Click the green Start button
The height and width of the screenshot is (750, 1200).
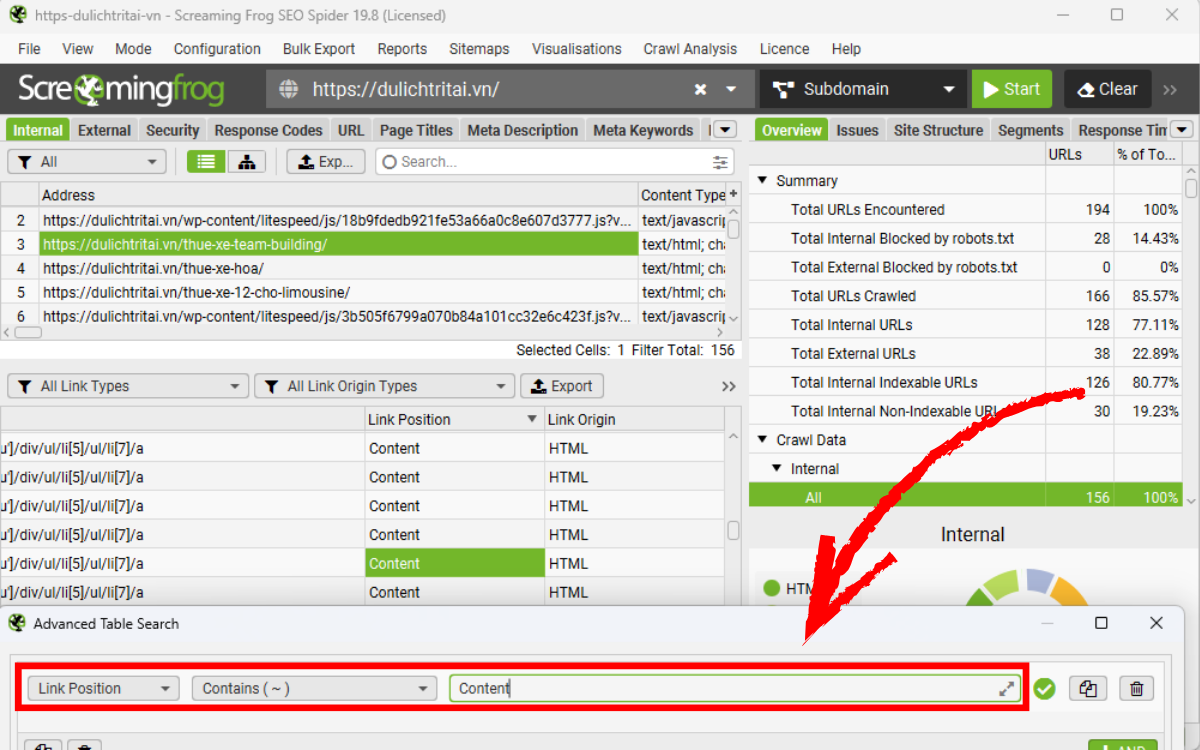pyautogui.click(x=1011, y=89)
